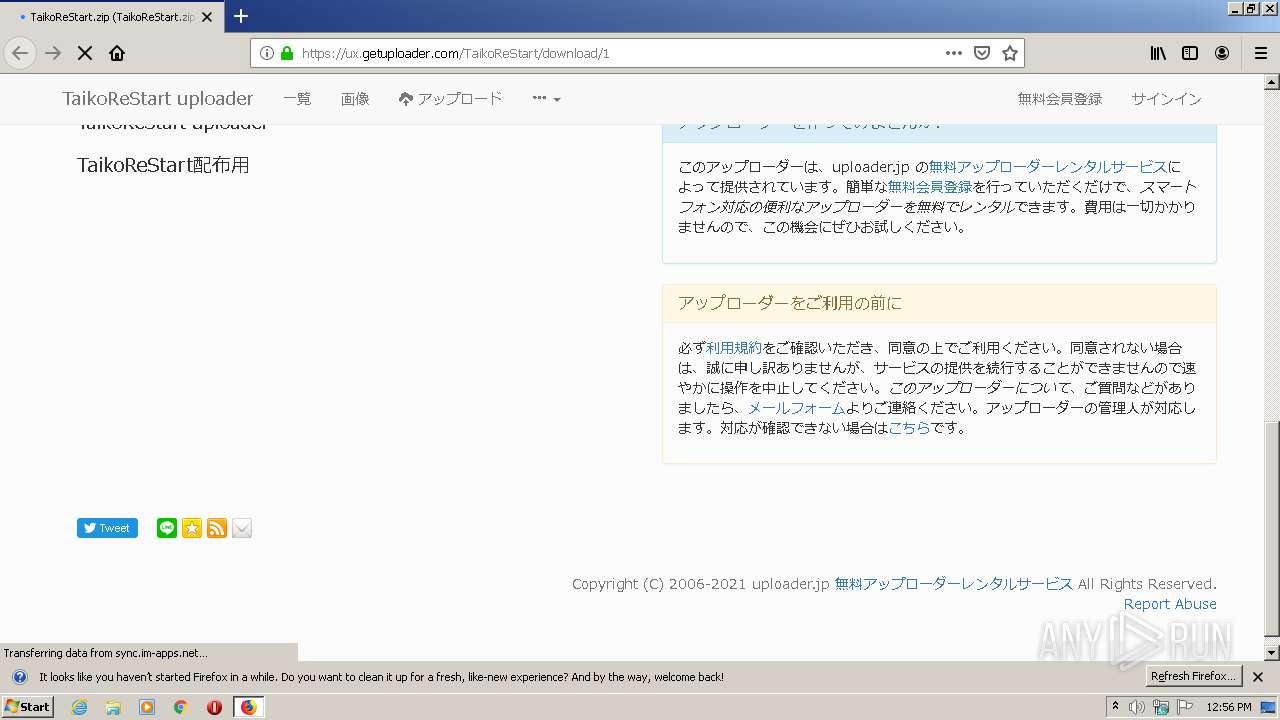Open the Opera taskbar icon
This screenshot has width=1280, height=720.
click(x=214, y=707)
